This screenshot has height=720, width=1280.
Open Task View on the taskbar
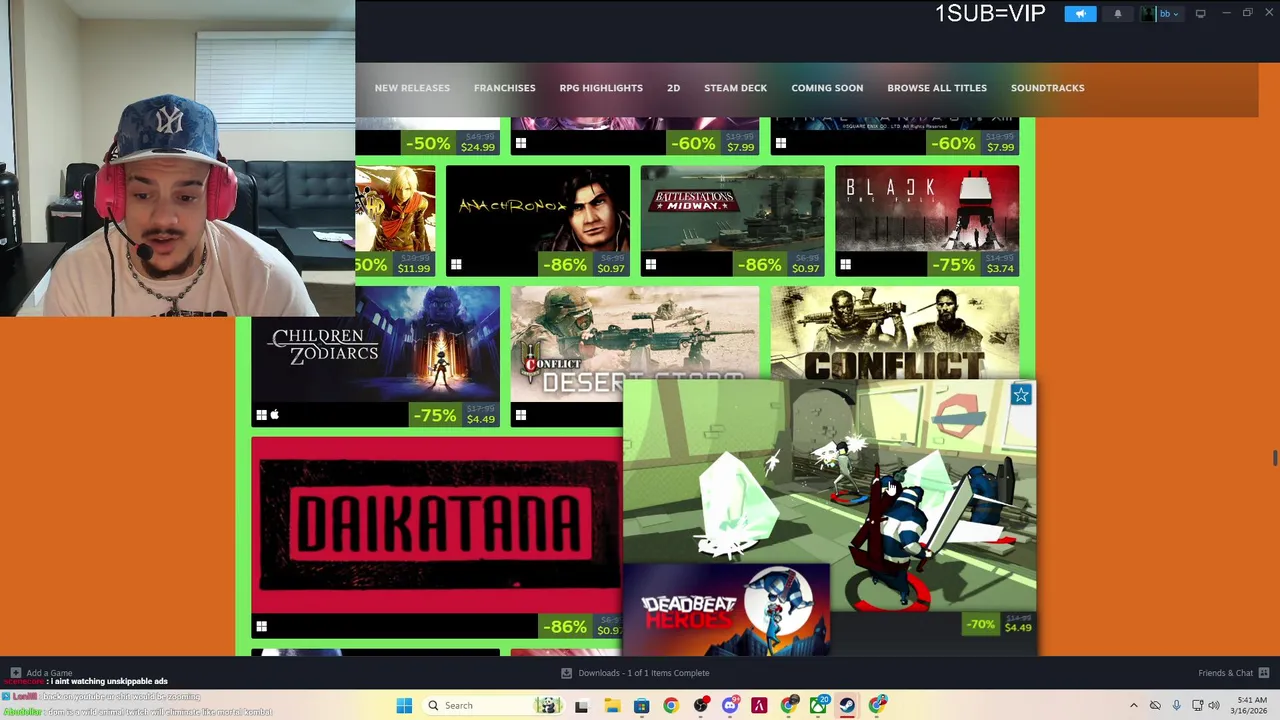point(581,706)
